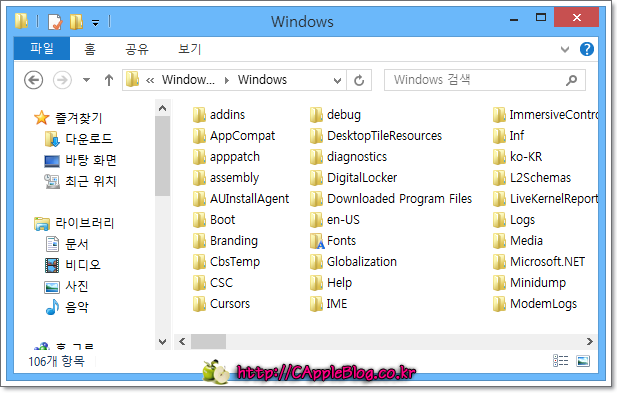Select the AUInstallAgent folder icon
This screenshot has width=618, height=393.
[x=199, y=199]
